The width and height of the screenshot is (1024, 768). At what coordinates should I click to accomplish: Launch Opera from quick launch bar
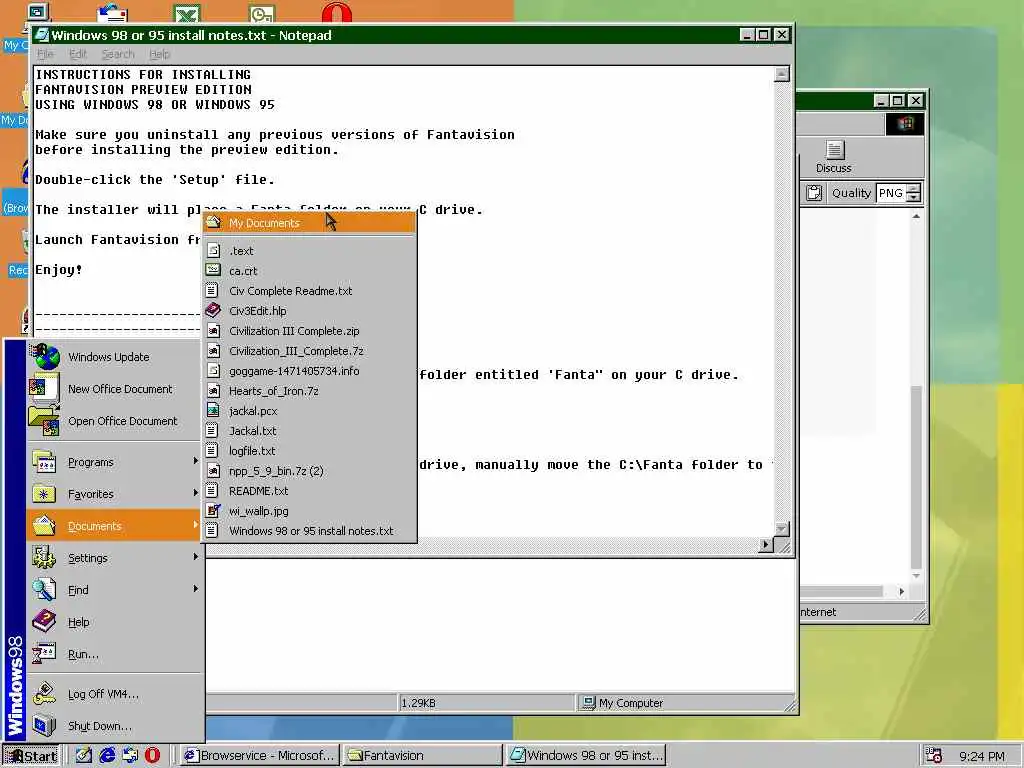coord(152,756)
